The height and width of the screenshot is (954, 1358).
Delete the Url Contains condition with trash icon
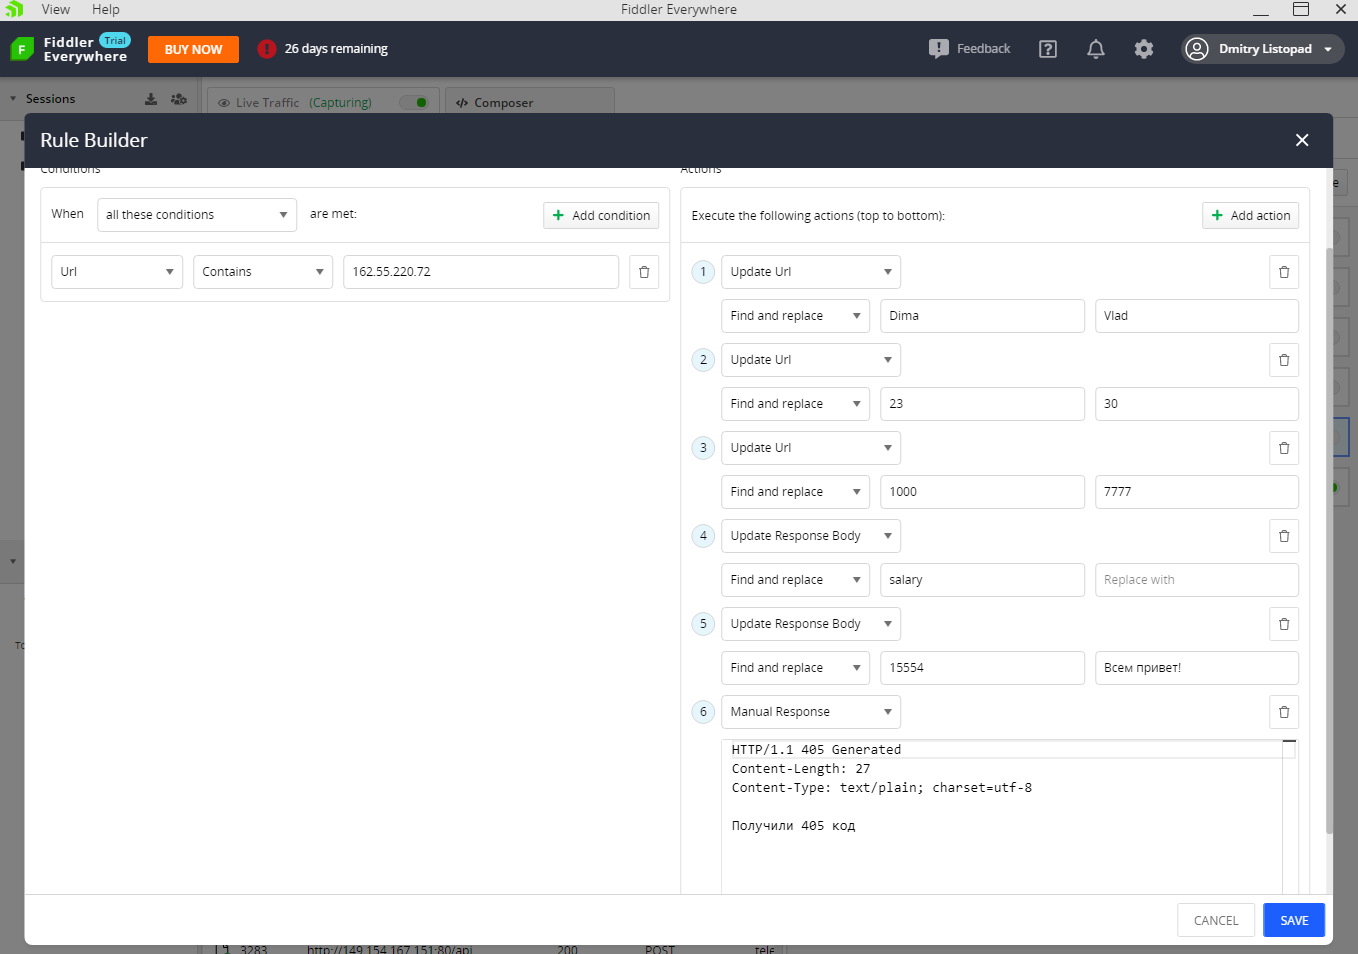(643, 271)
